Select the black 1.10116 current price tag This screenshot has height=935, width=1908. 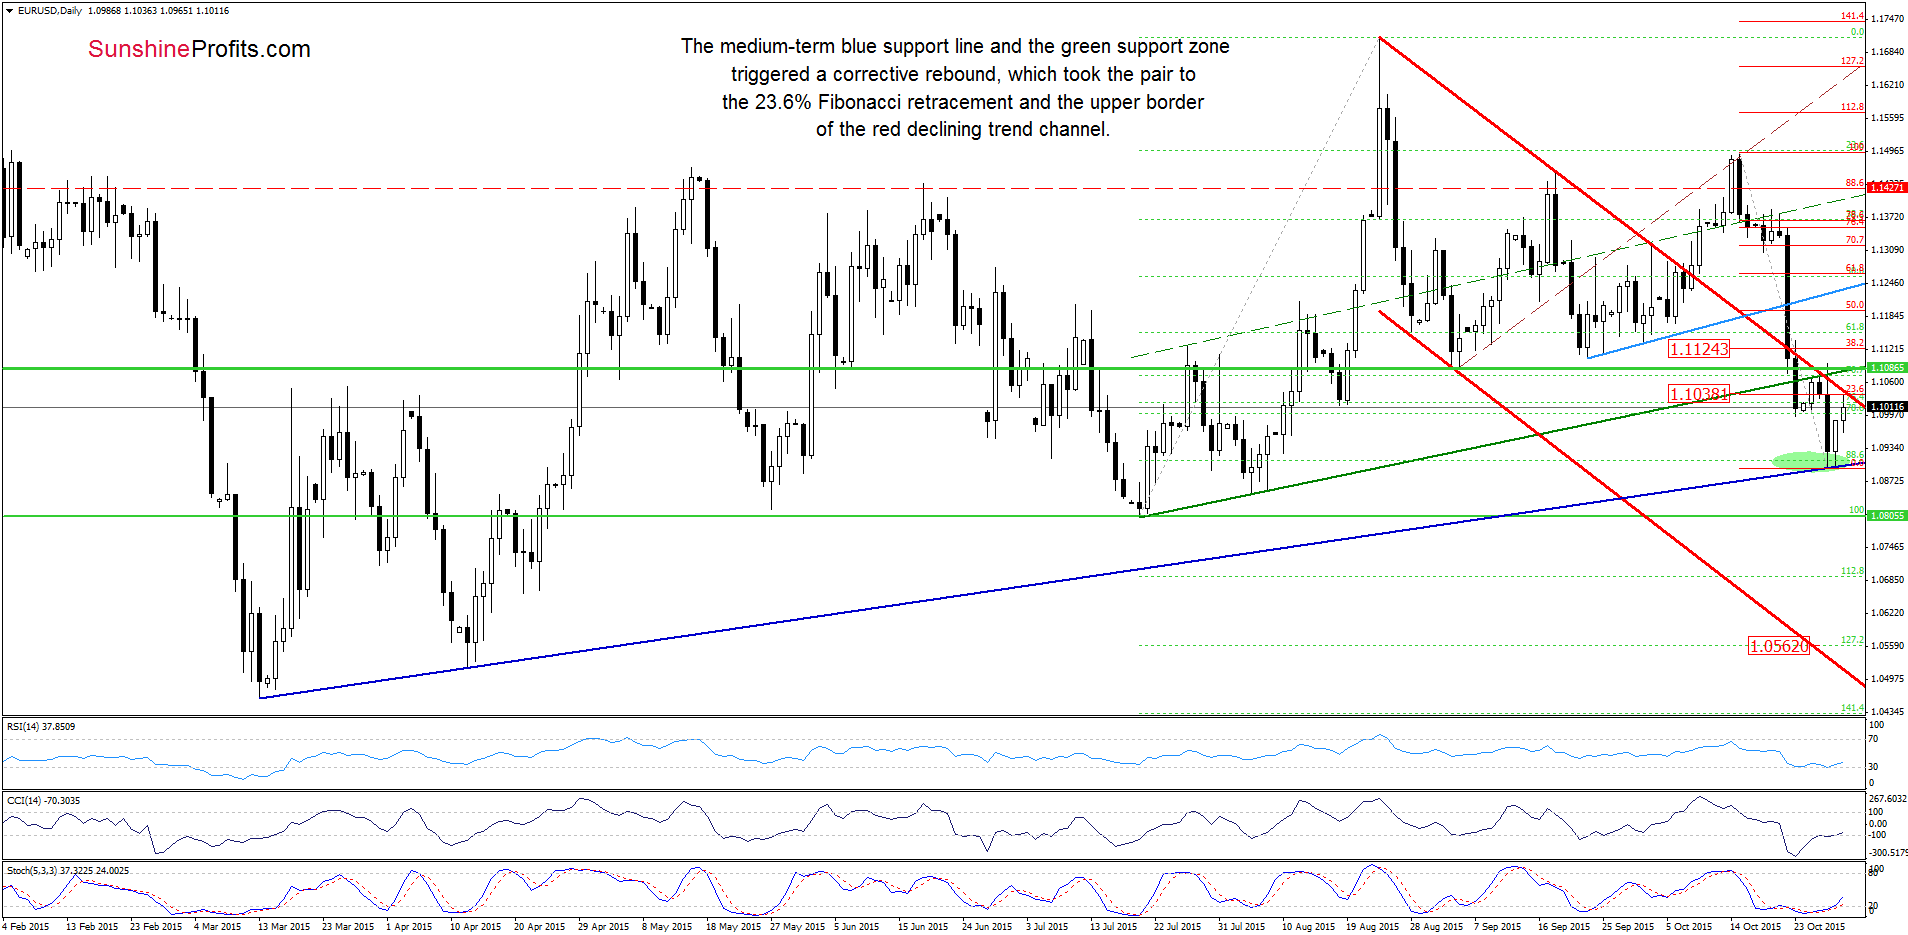point(1887,407)
